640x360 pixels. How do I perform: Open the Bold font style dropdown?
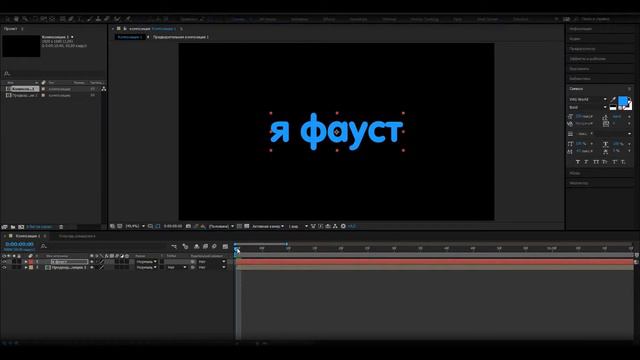click(x=588, y=107)
